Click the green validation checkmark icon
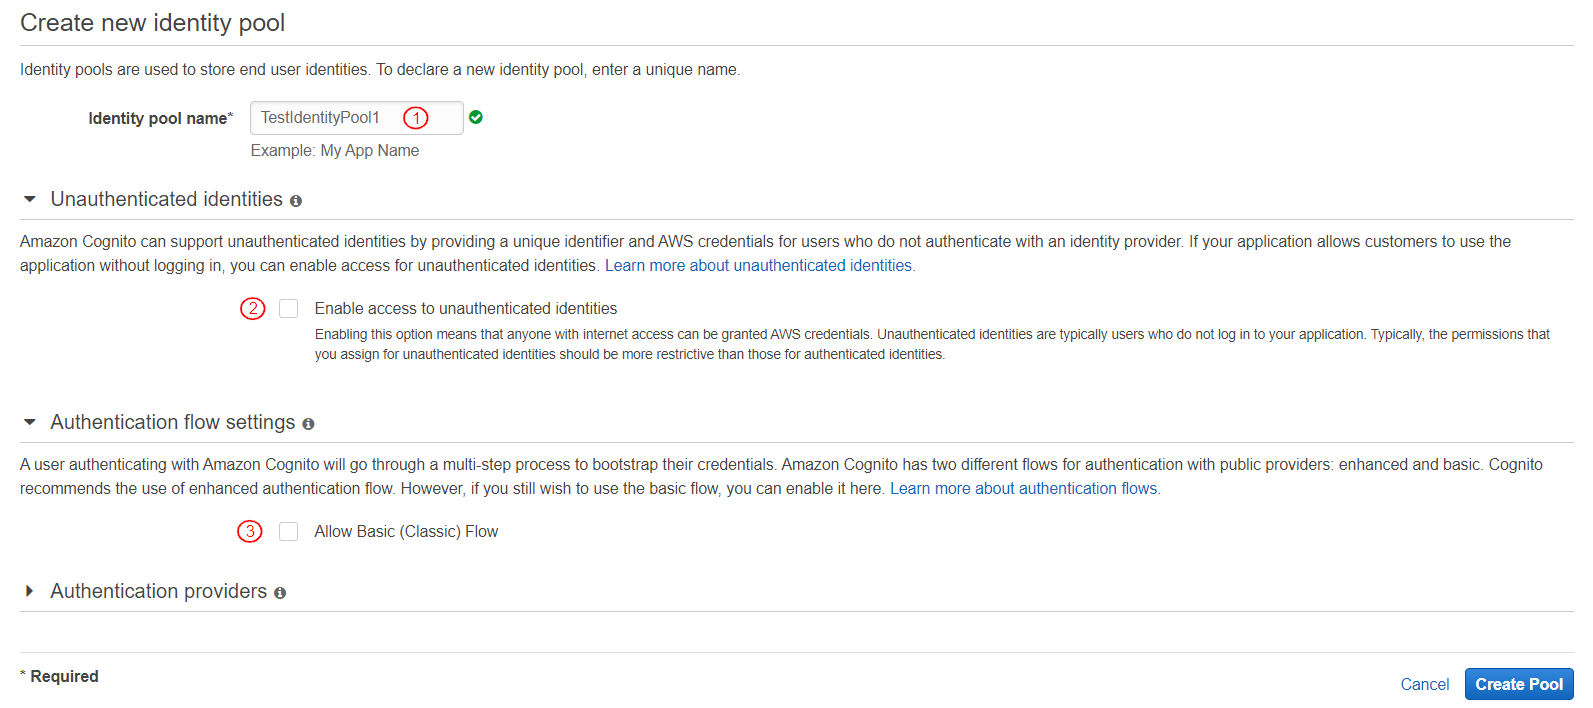 pyautogui.click(x=476, y=117)
